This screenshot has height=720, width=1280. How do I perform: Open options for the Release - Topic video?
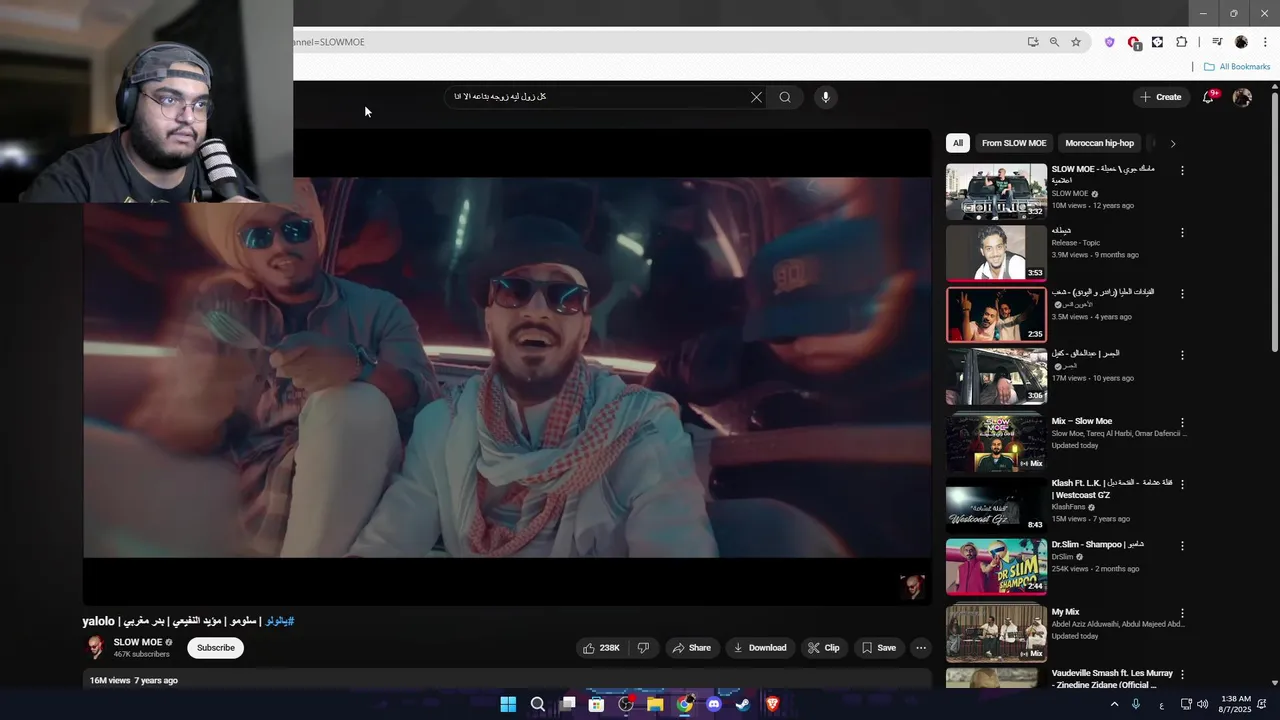coord(1182,233)
